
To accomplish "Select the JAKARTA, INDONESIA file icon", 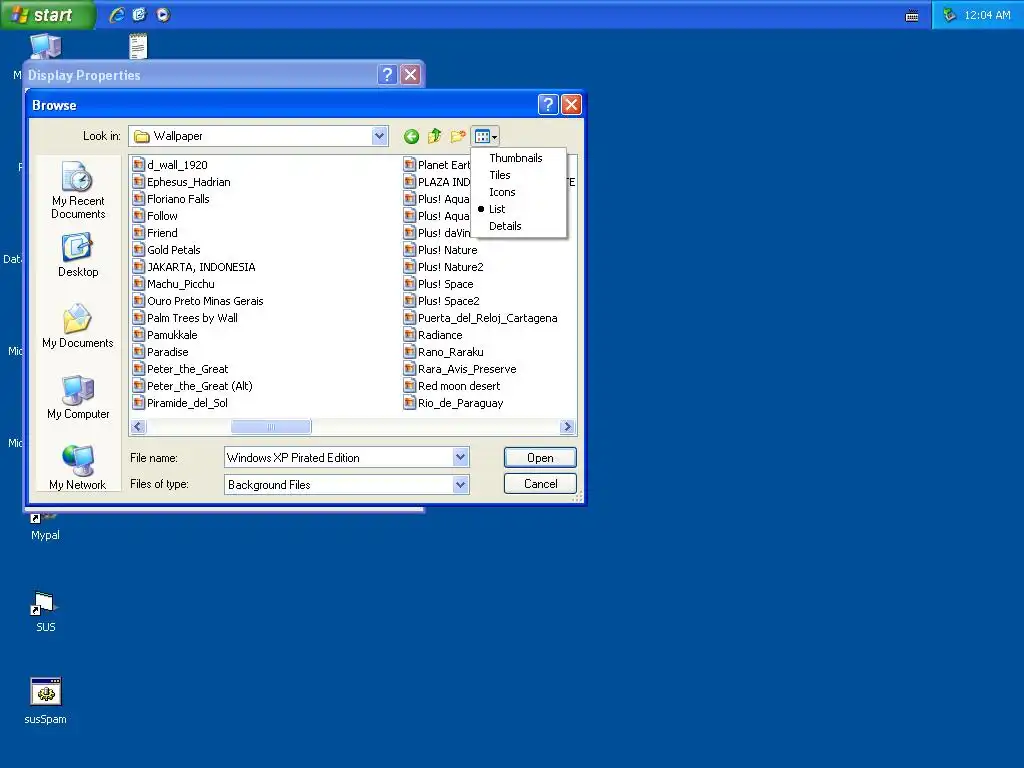I will click(138, 266).
